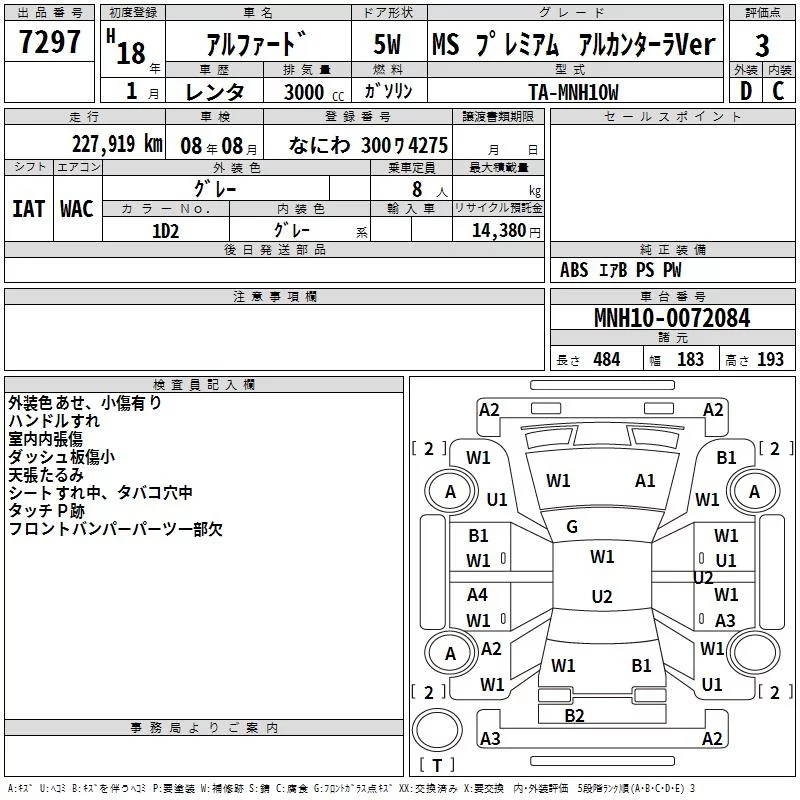Select interior color グレー 系
800x800 pixels.
tap(320, 230)
